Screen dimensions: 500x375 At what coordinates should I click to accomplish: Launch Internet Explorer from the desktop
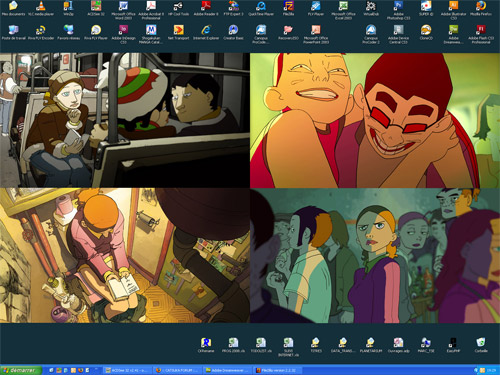coord(206,32)
